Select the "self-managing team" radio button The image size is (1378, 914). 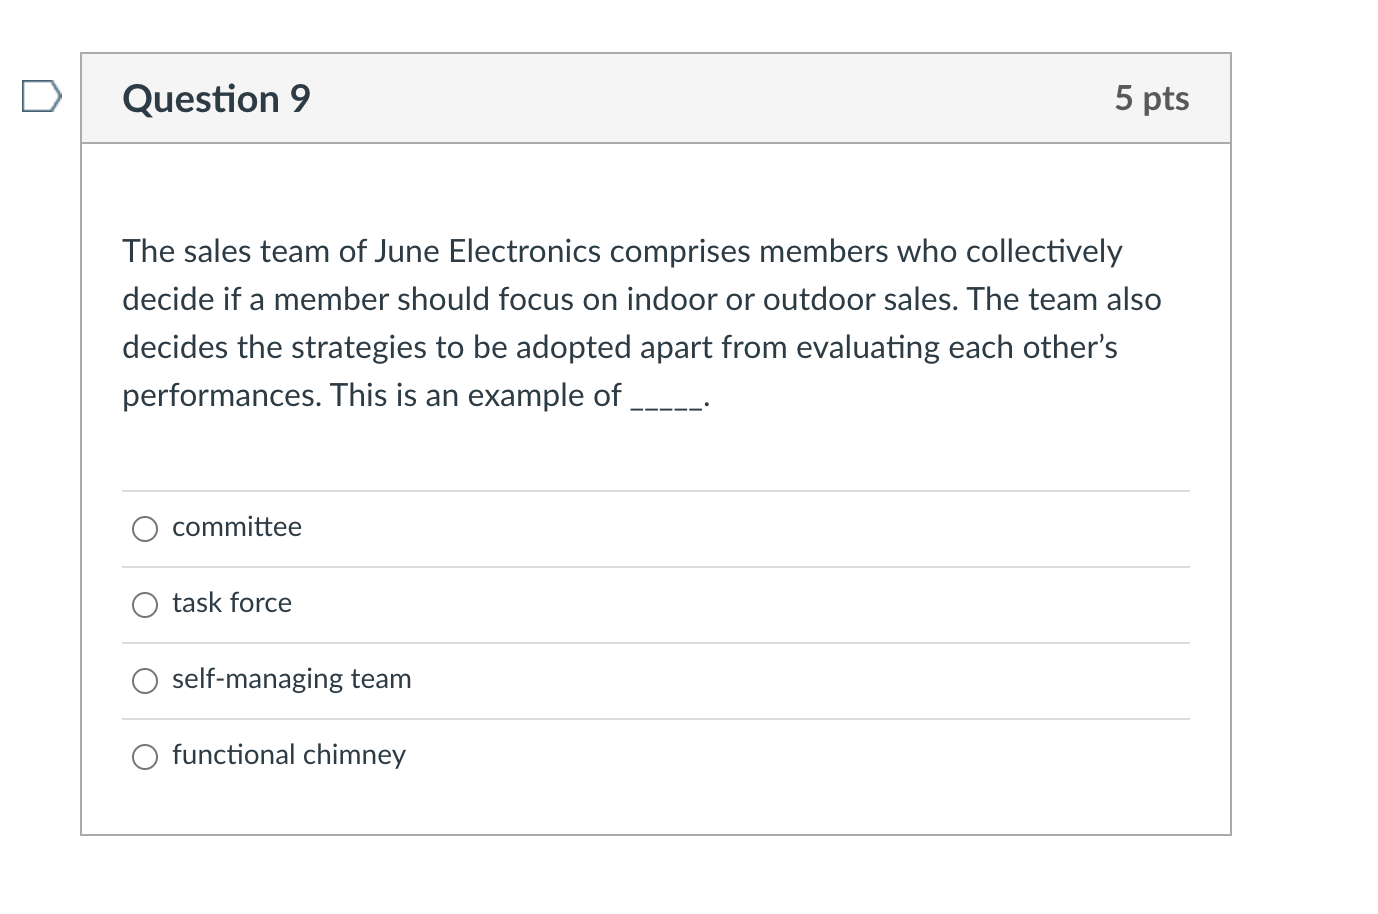click(144, 680)
